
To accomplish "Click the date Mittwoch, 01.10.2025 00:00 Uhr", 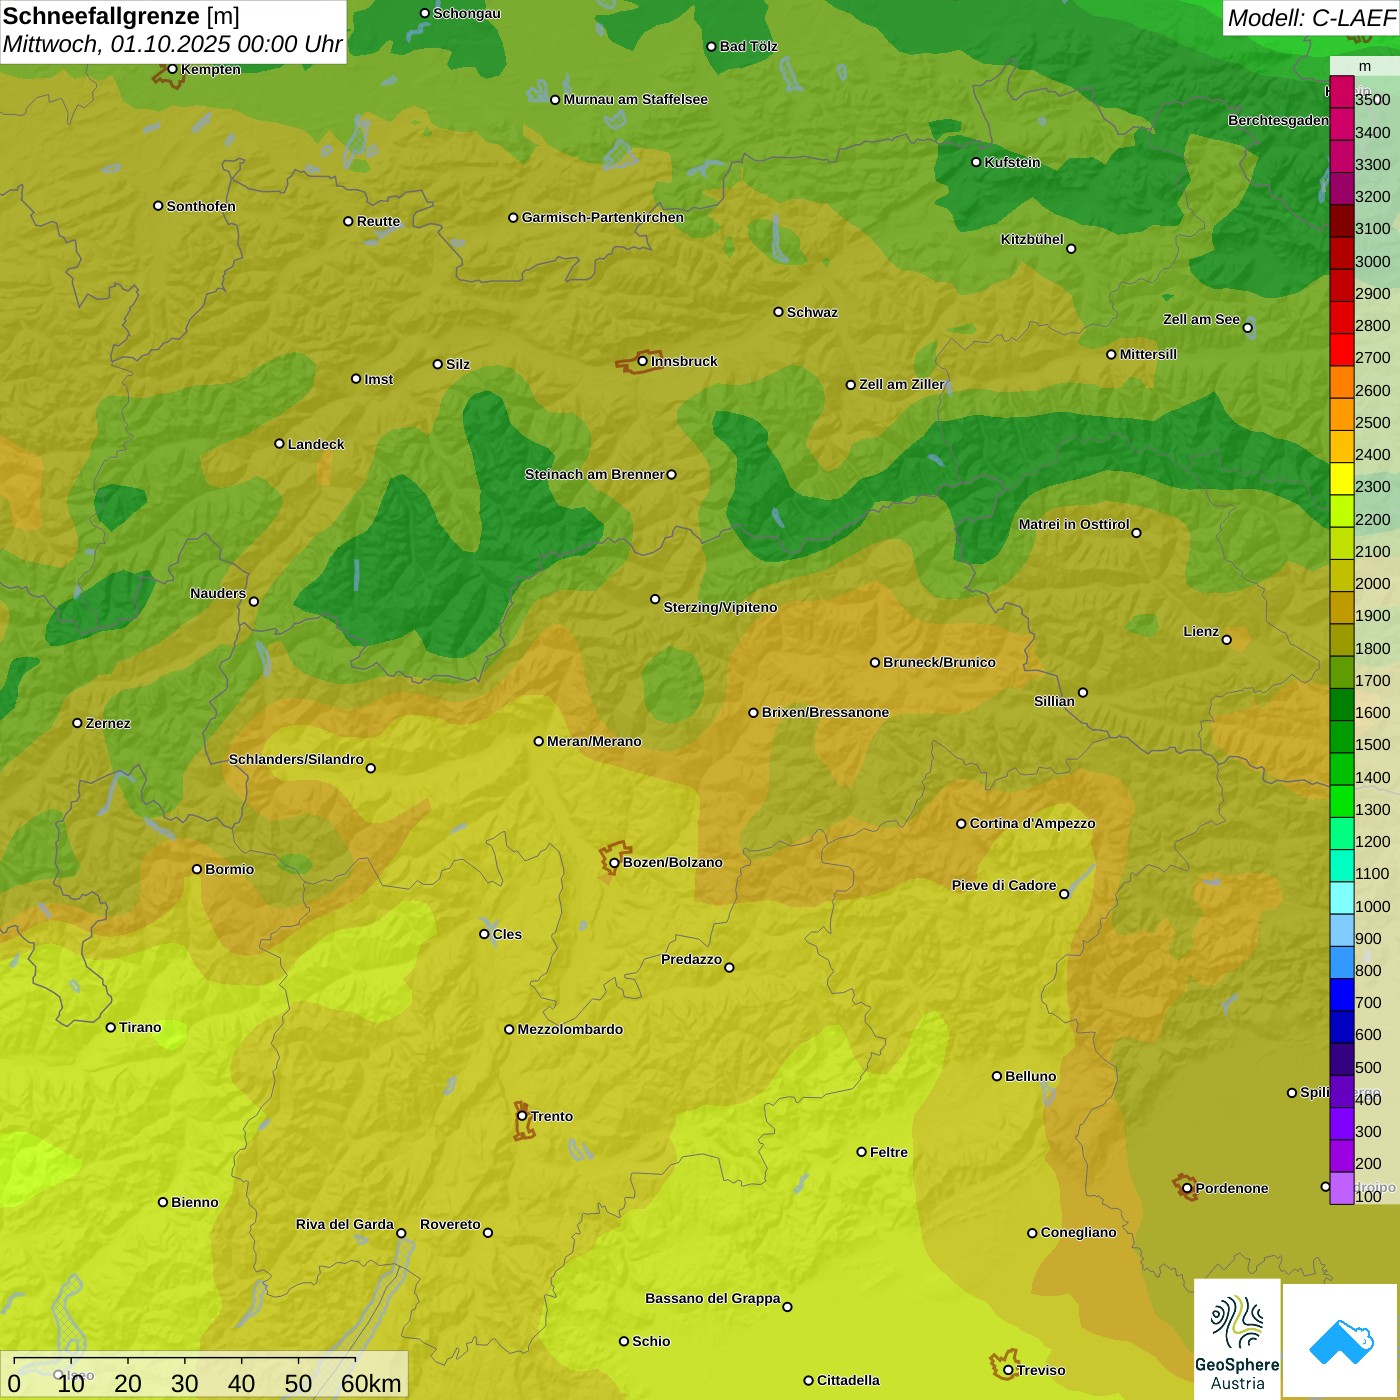I will pyautogui.click(x=172, y=44).
